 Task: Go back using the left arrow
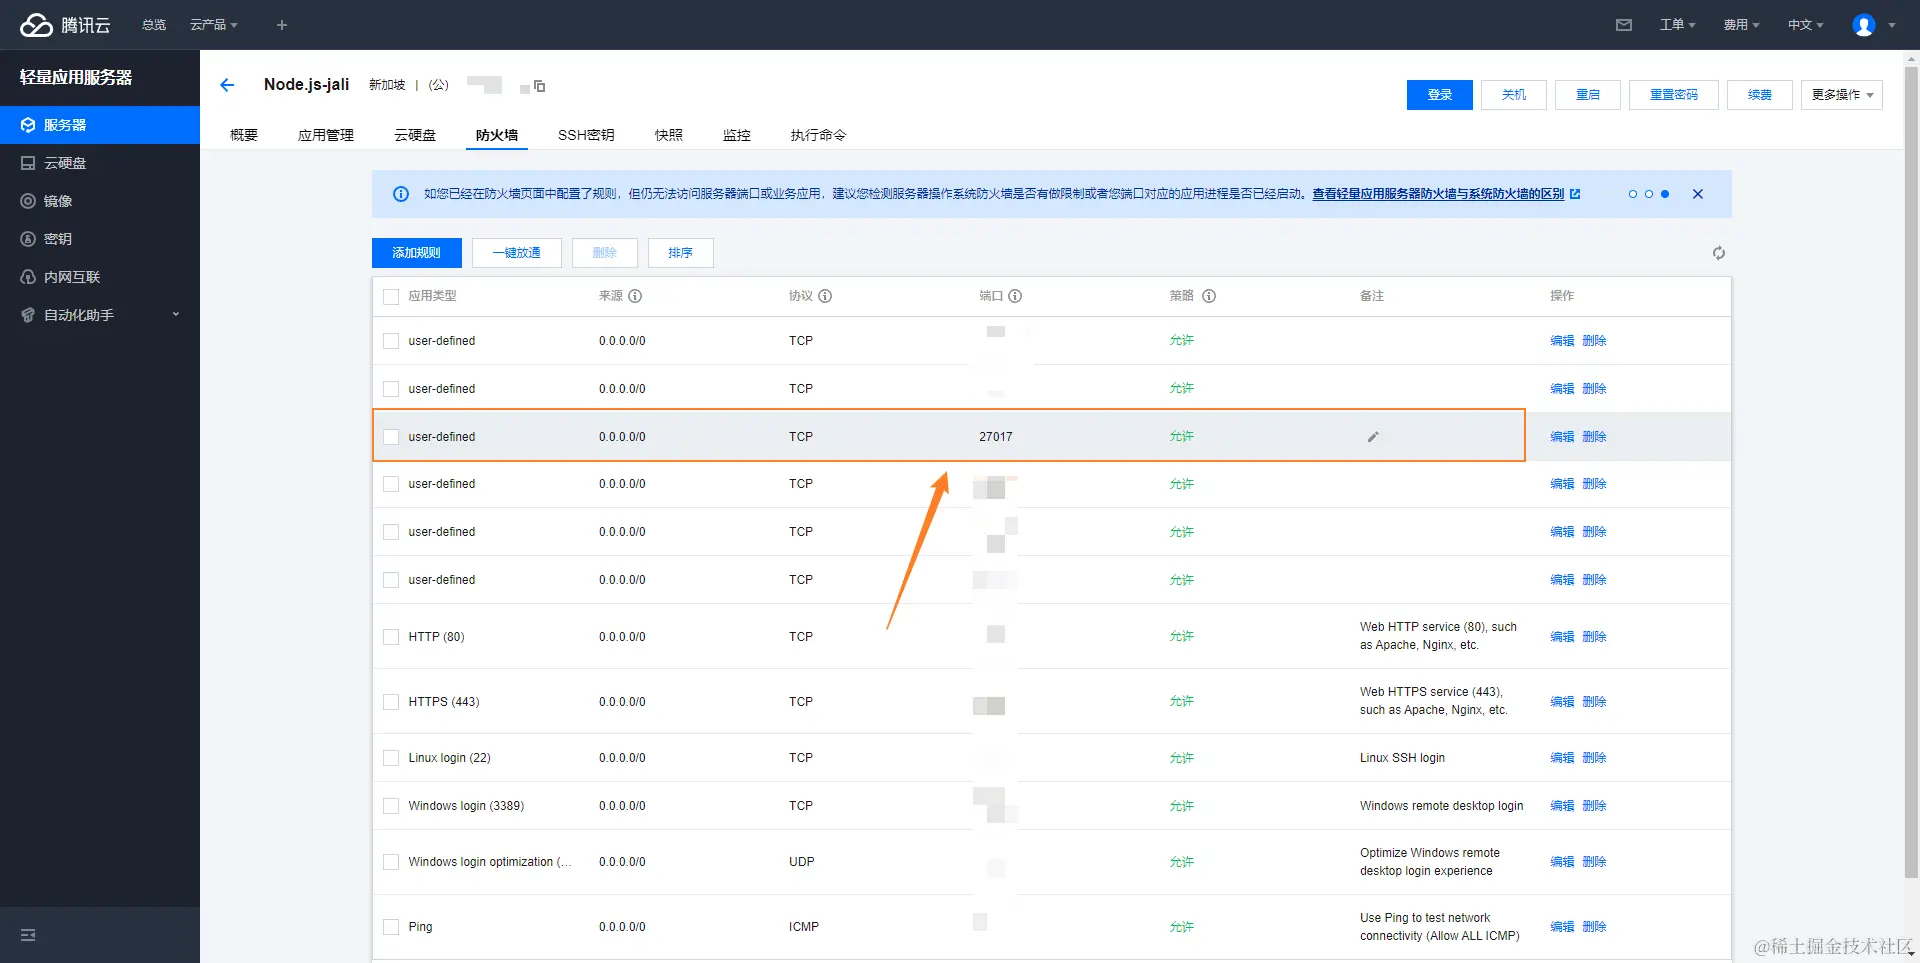(227, 85)
